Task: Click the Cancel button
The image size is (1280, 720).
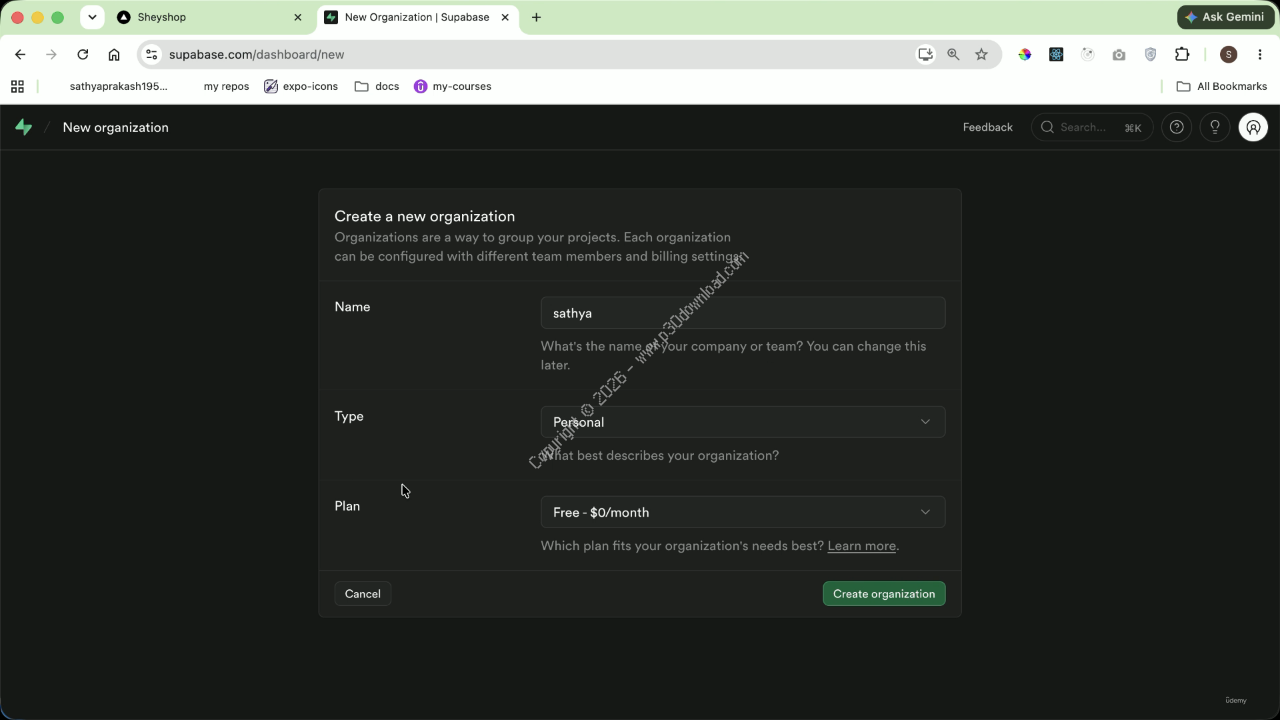Action: pyautogui.click(x=363, y=594)
